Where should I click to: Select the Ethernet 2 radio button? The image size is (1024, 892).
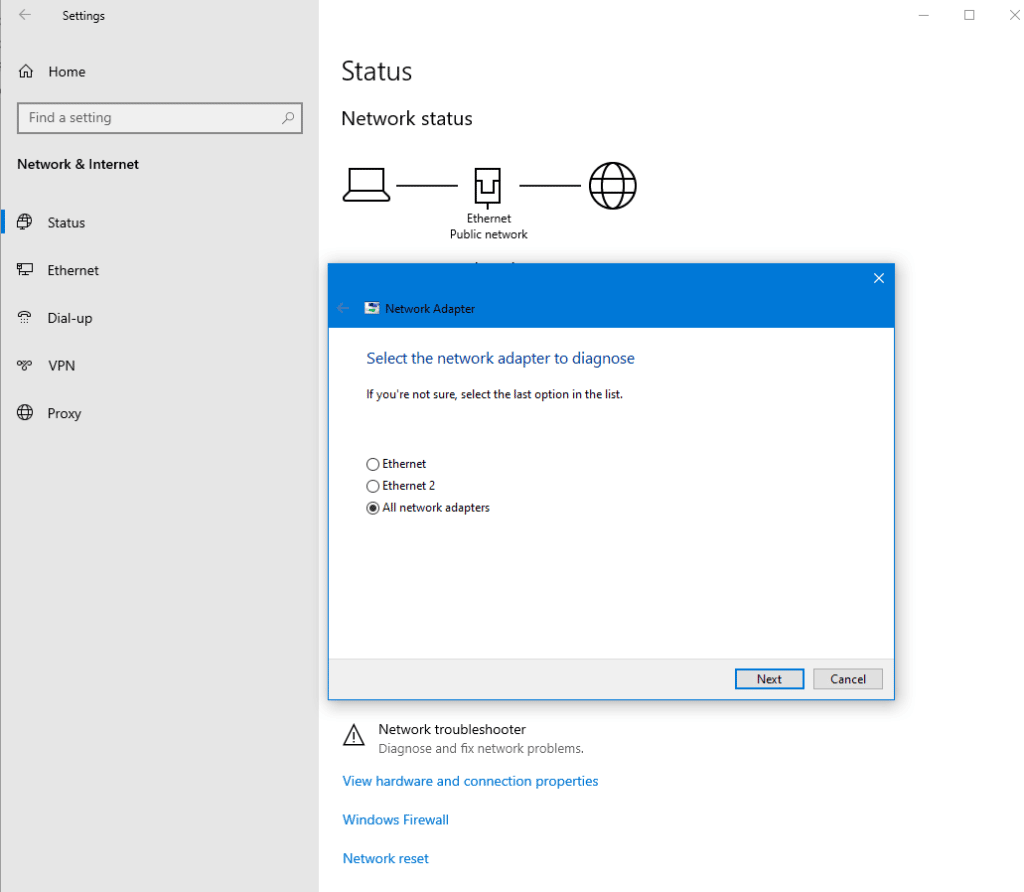[x=373, y=486]
